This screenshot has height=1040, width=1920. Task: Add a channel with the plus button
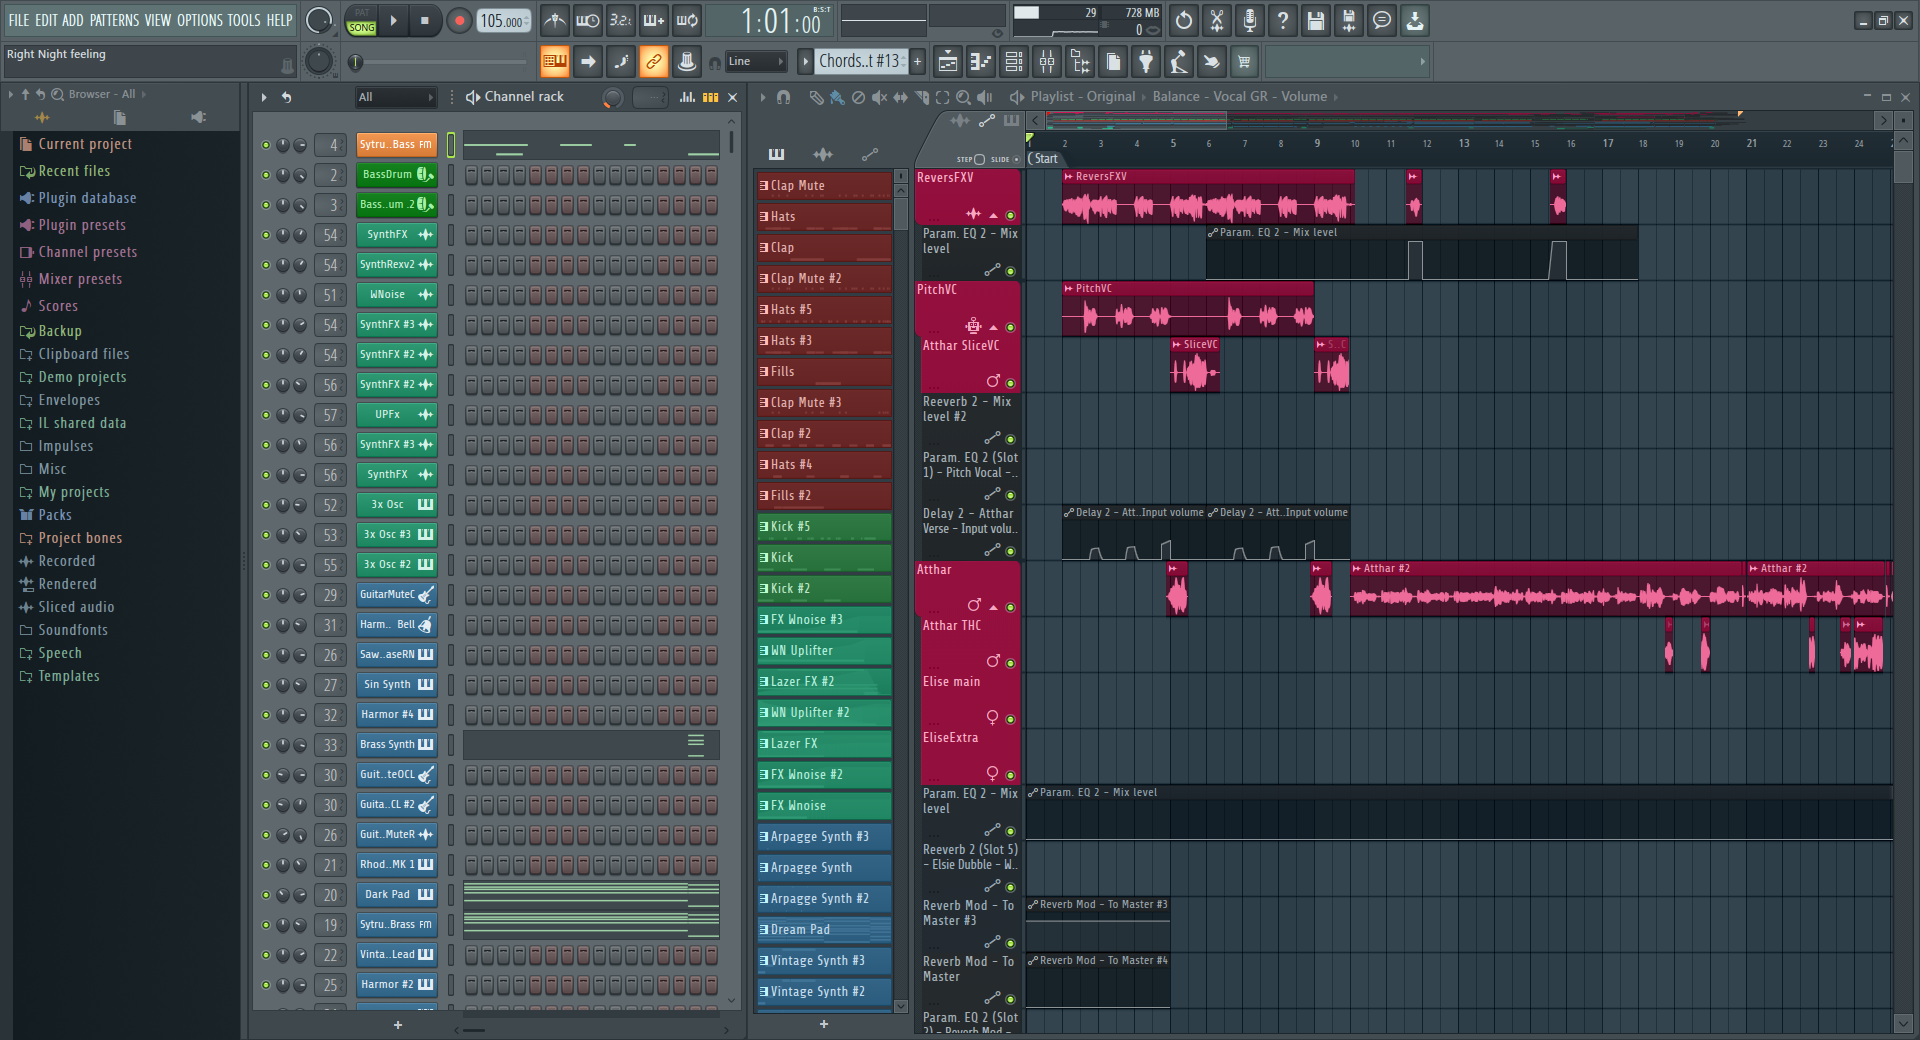click(x=398, y=1025)
